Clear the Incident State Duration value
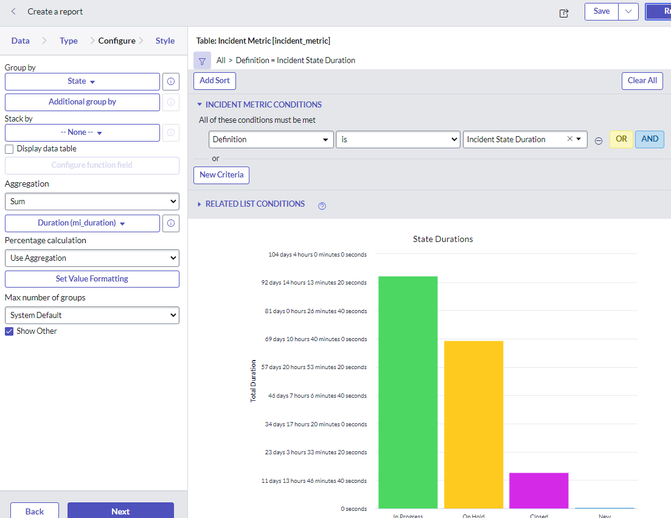This screenshot has height=518, width=671. point(570,139)
